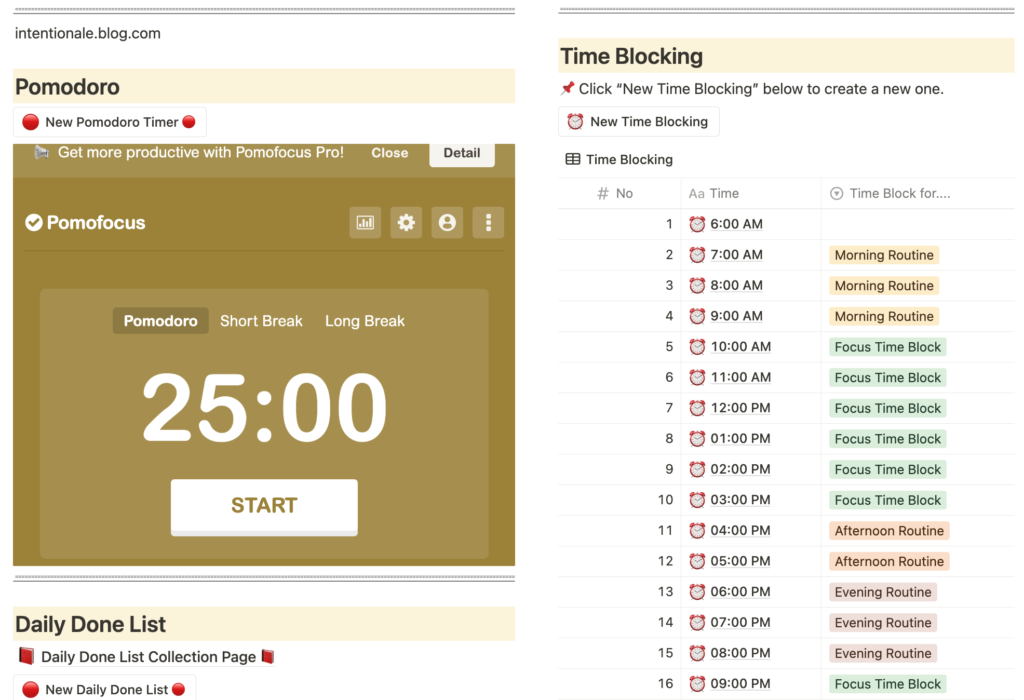
Task: Open the 04:00 PM time entry
Action: [740, 531]
